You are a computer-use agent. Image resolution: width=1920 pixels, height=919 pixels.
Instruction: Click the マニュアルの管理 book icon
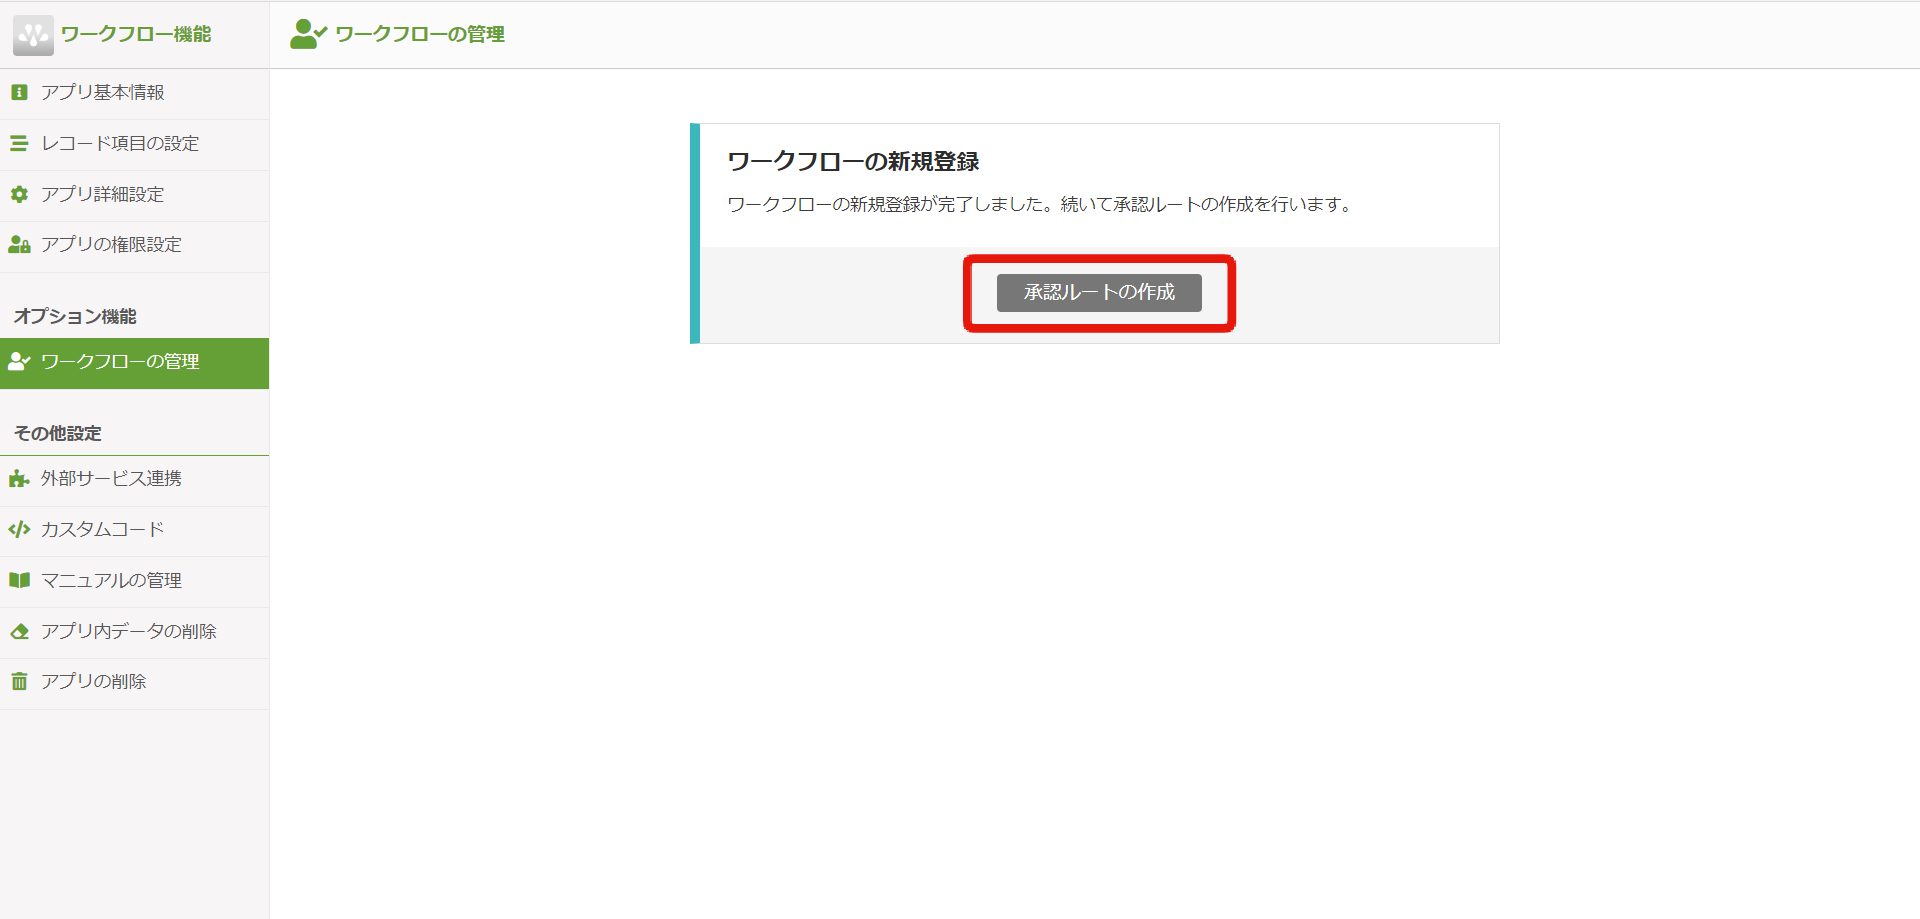coord(19,580)
